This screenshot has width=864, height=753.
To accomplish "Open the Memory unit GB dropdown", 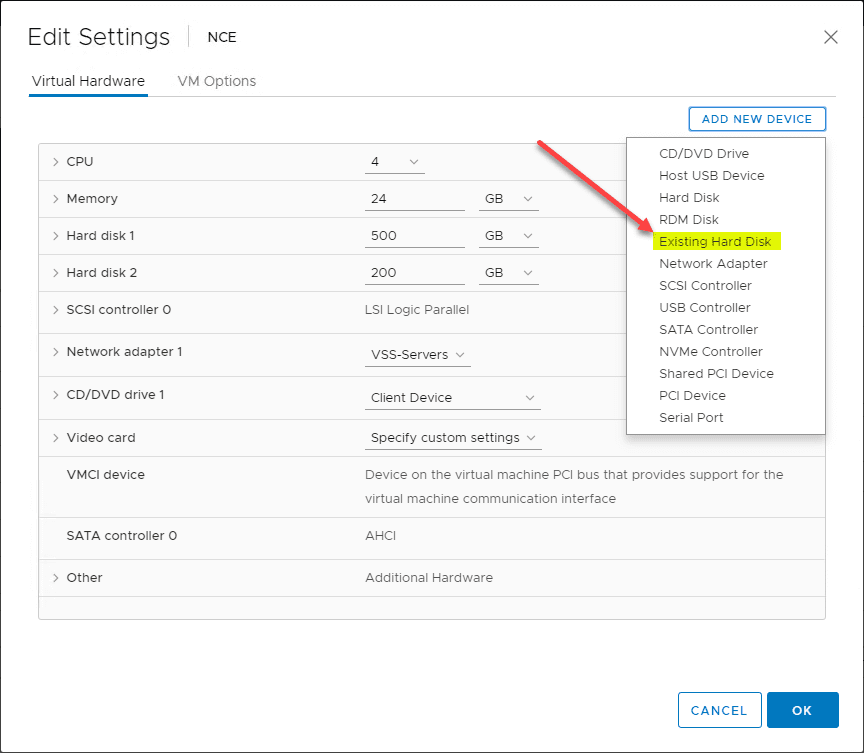I will pos(508,199).
